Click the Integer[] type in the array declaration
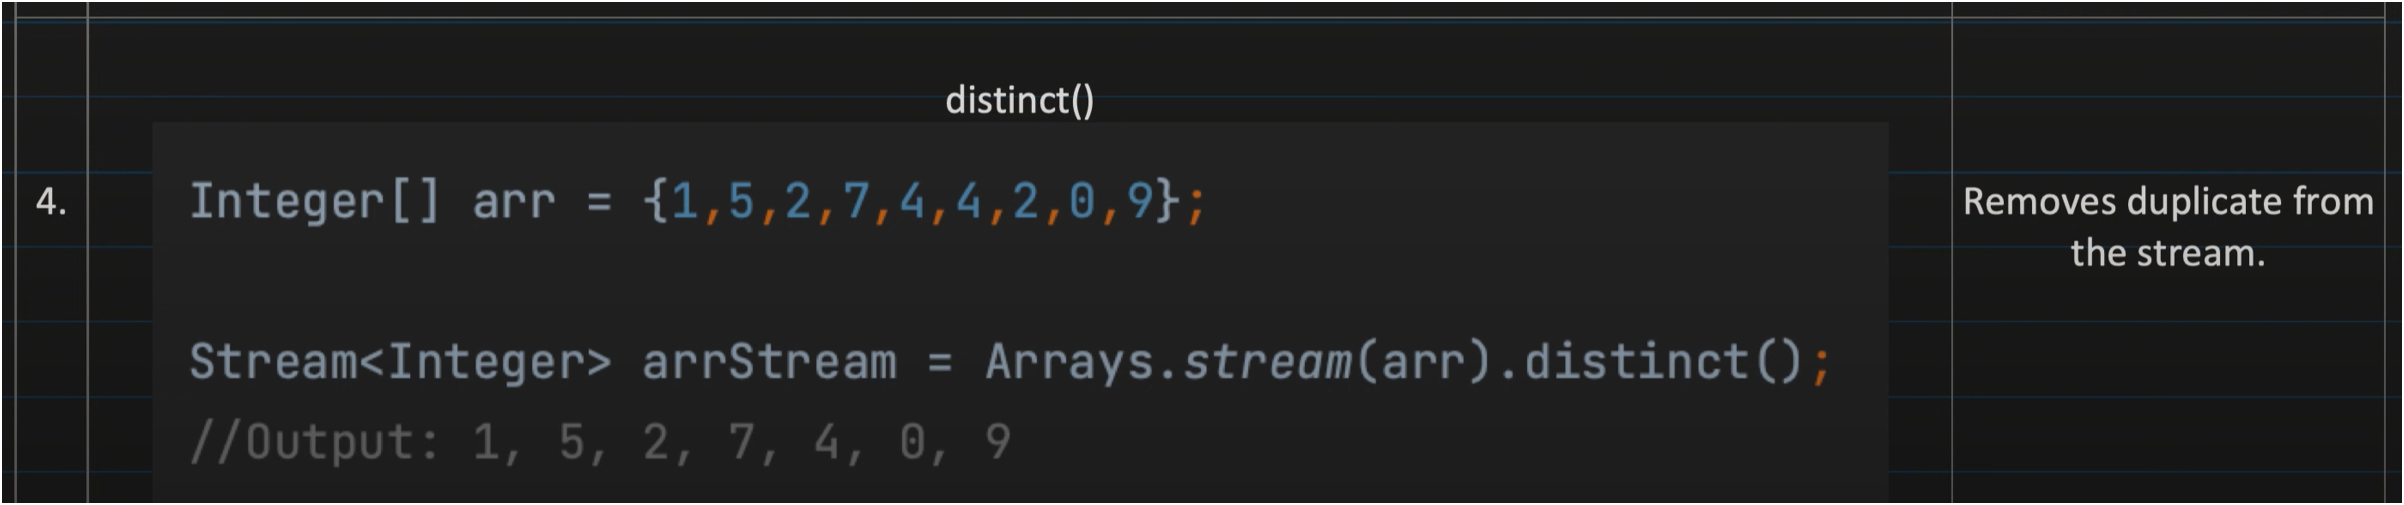Viewport: 2404px width, 505px height. pyautogui.click(x=315, y=202)
